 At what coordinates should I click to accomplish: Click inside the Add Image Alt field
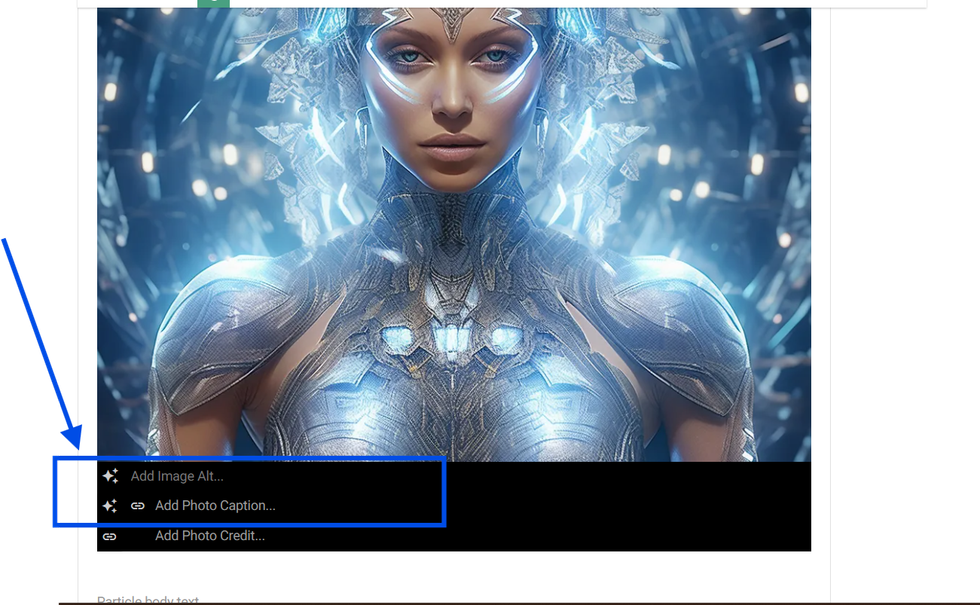(x=178, y=476)
